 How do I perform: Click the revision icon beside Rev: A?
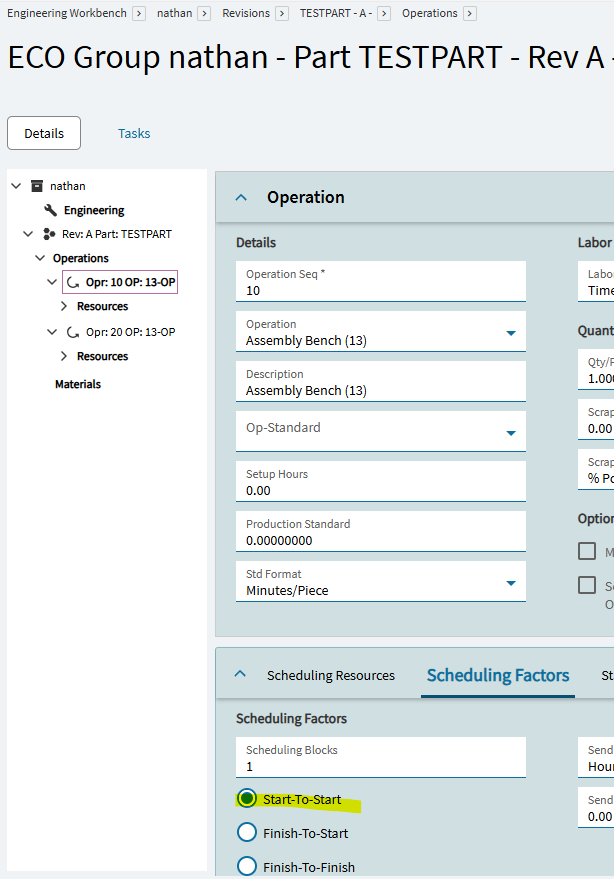click(x=49, y=234)
